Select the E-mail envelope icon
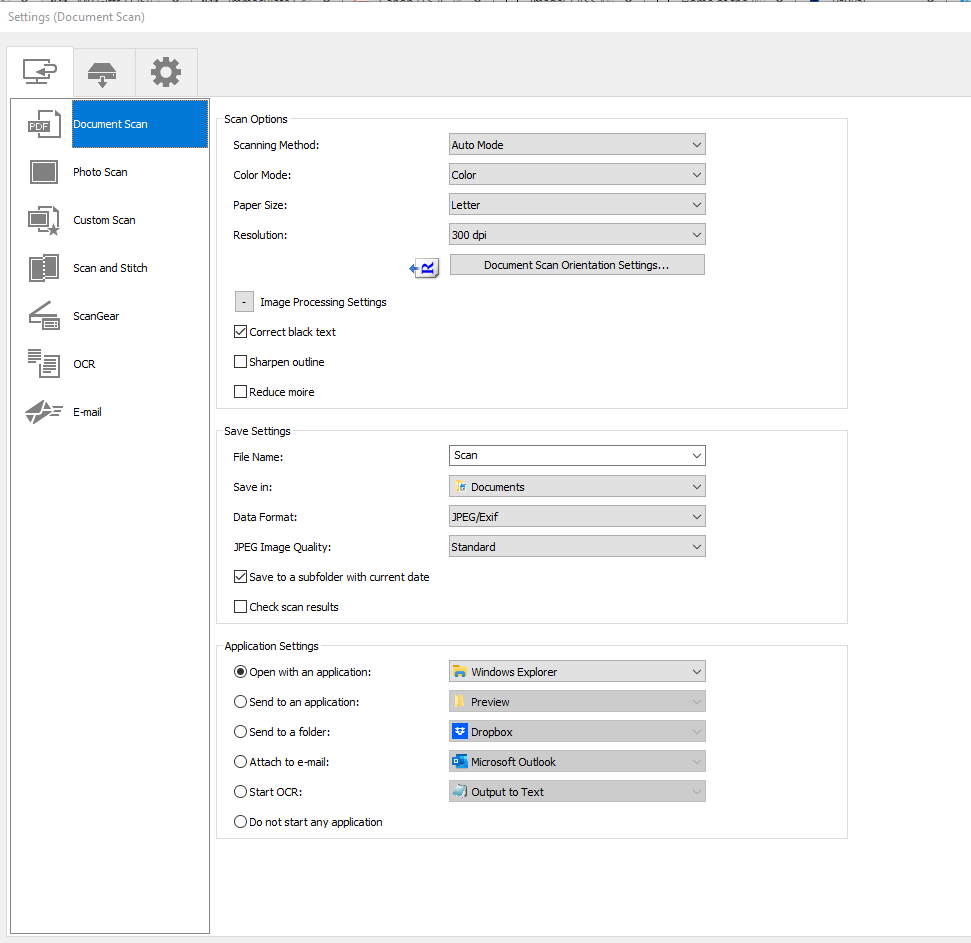Image resolution: width=971 pixels, height=943 pixels. tap(44, 412)
